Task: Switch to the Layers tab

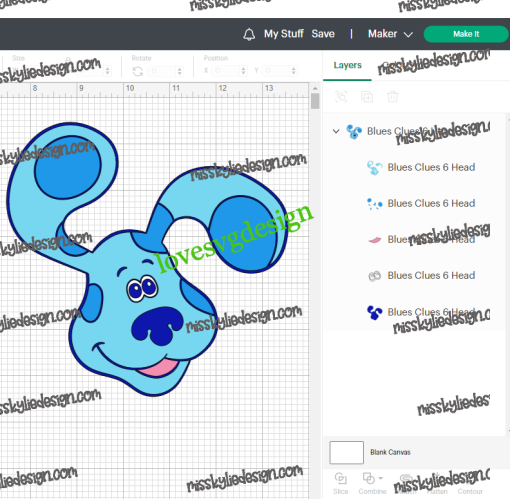Action: click(347, 65)
